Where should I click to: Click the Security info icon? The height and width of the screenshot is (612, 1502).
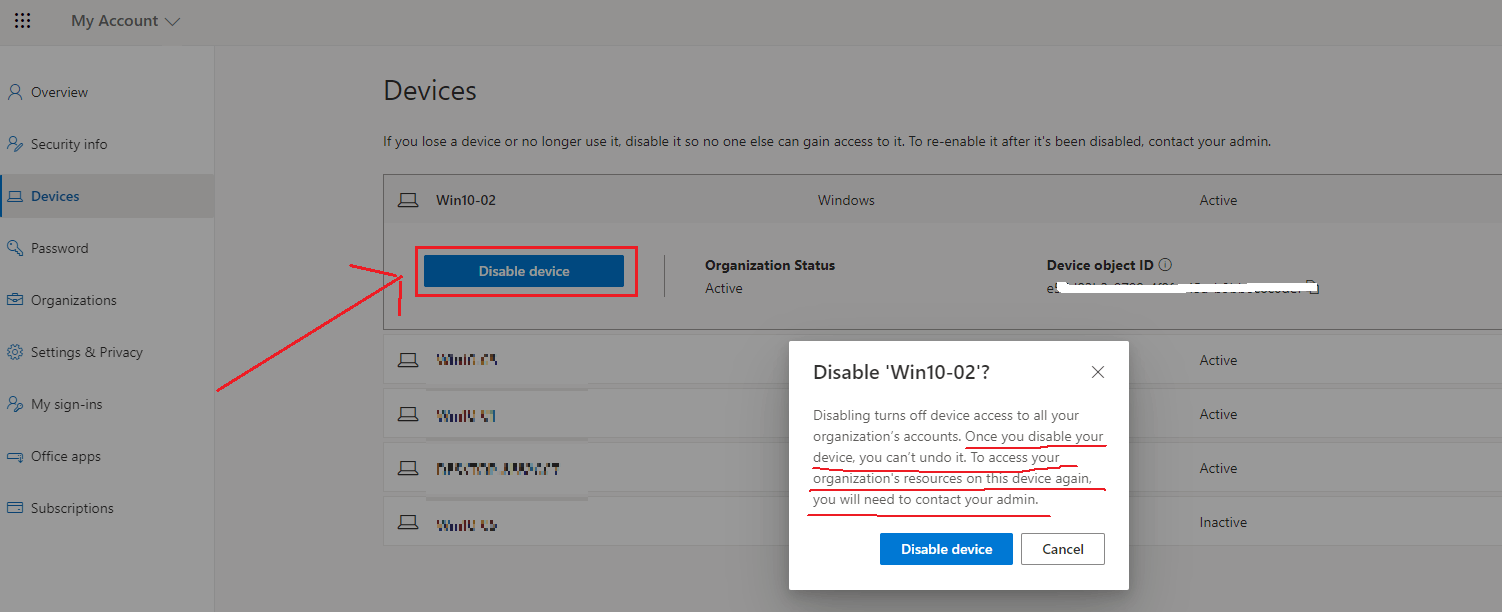pyautogui.click(x=15, y=144)
